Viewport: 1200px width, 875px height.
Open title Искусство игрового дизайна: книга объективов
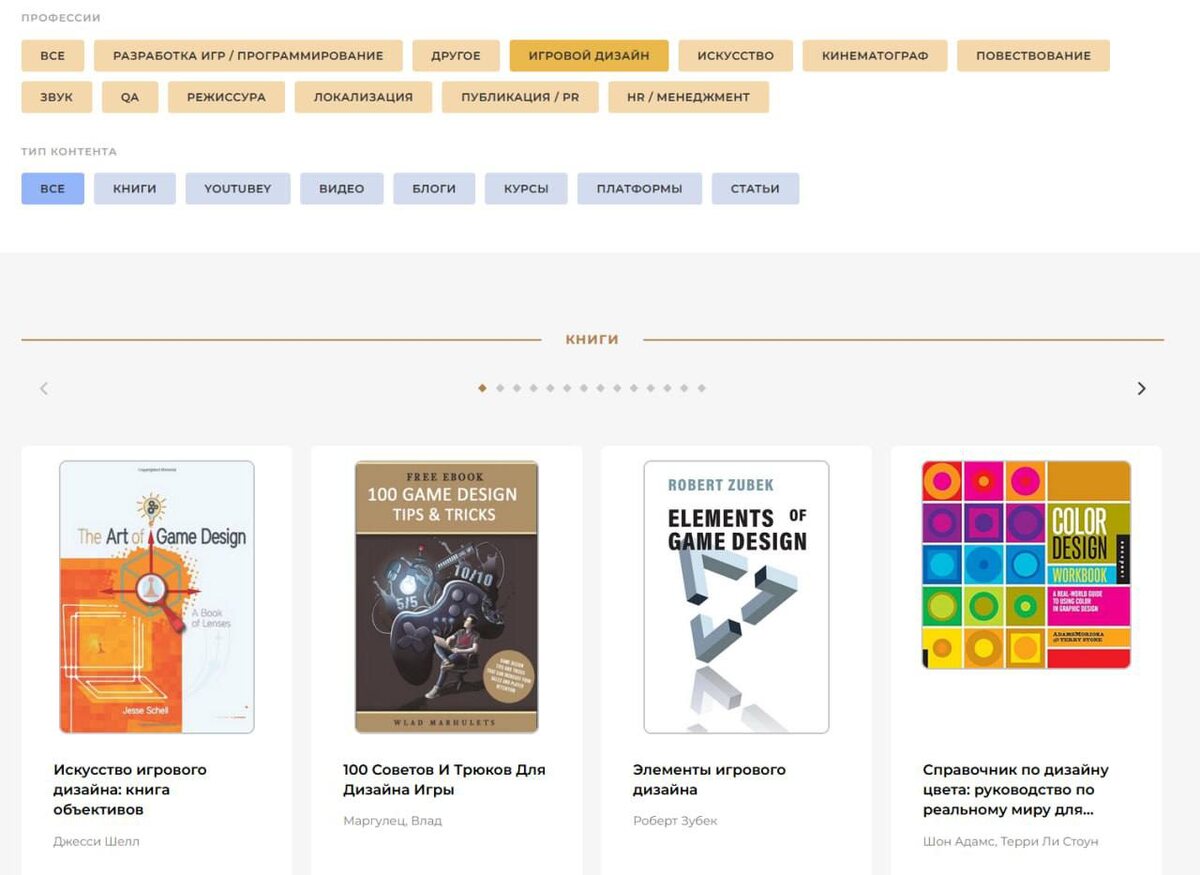point(130,790)
